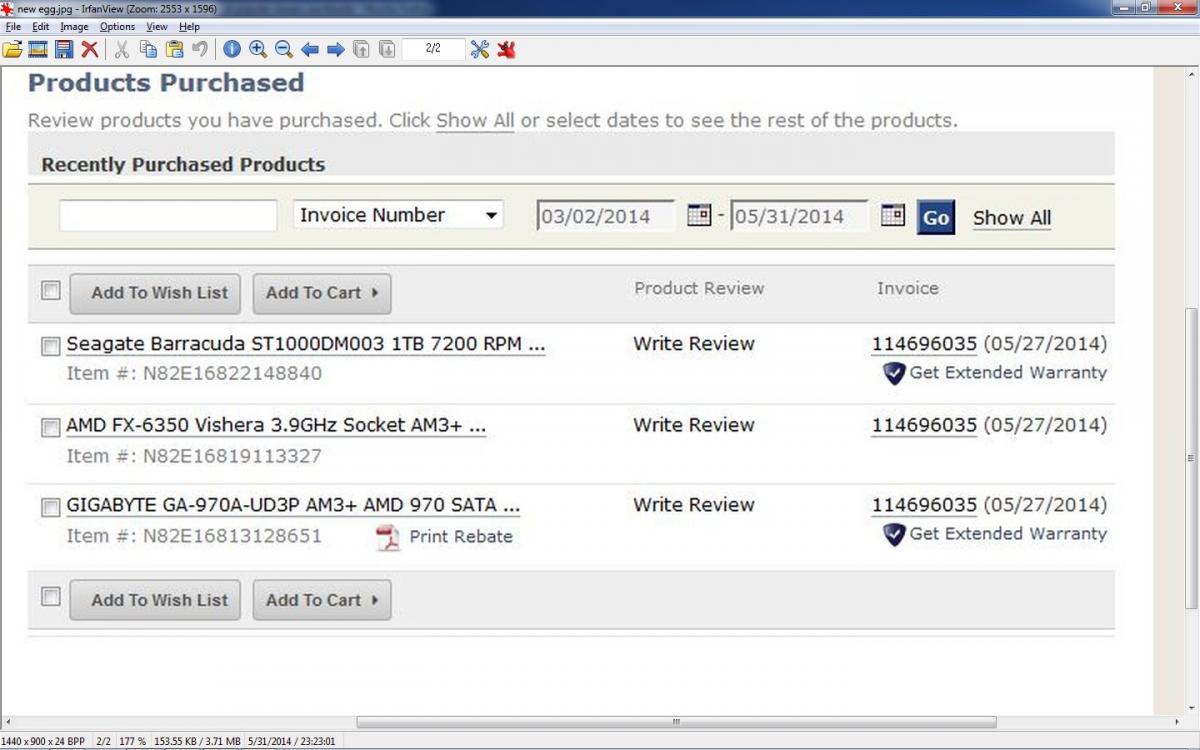Open GIGABYTE GA-970A-UD3P product link

(x=293, y=505)
